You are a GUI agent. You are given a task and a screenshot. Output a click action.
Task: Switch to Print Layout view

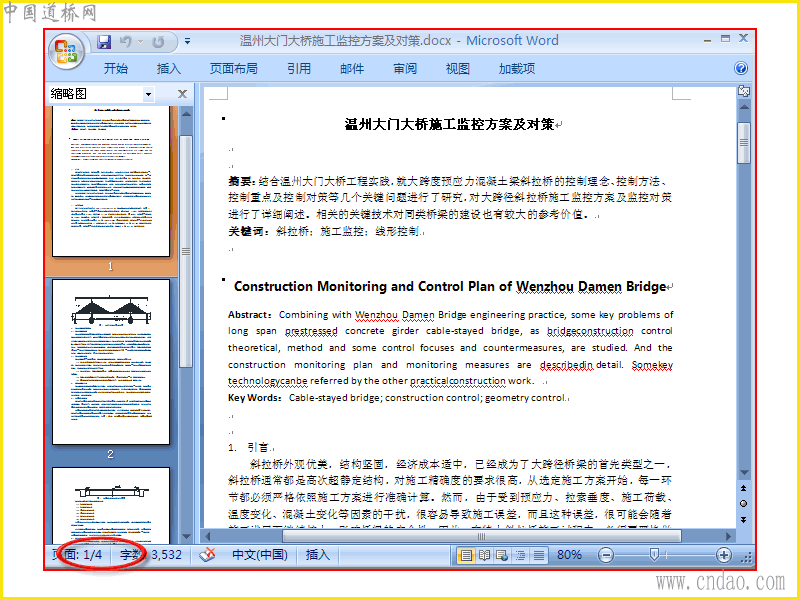coord(465,555)
